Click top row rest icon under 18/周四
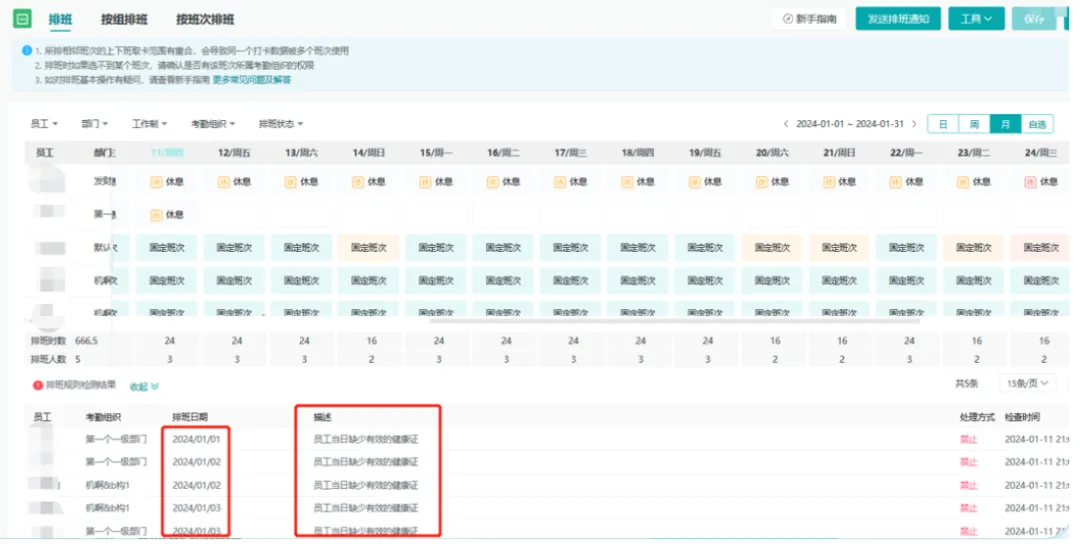Image resolution: width=1080 pixels, height=549 pixels. 627,182
